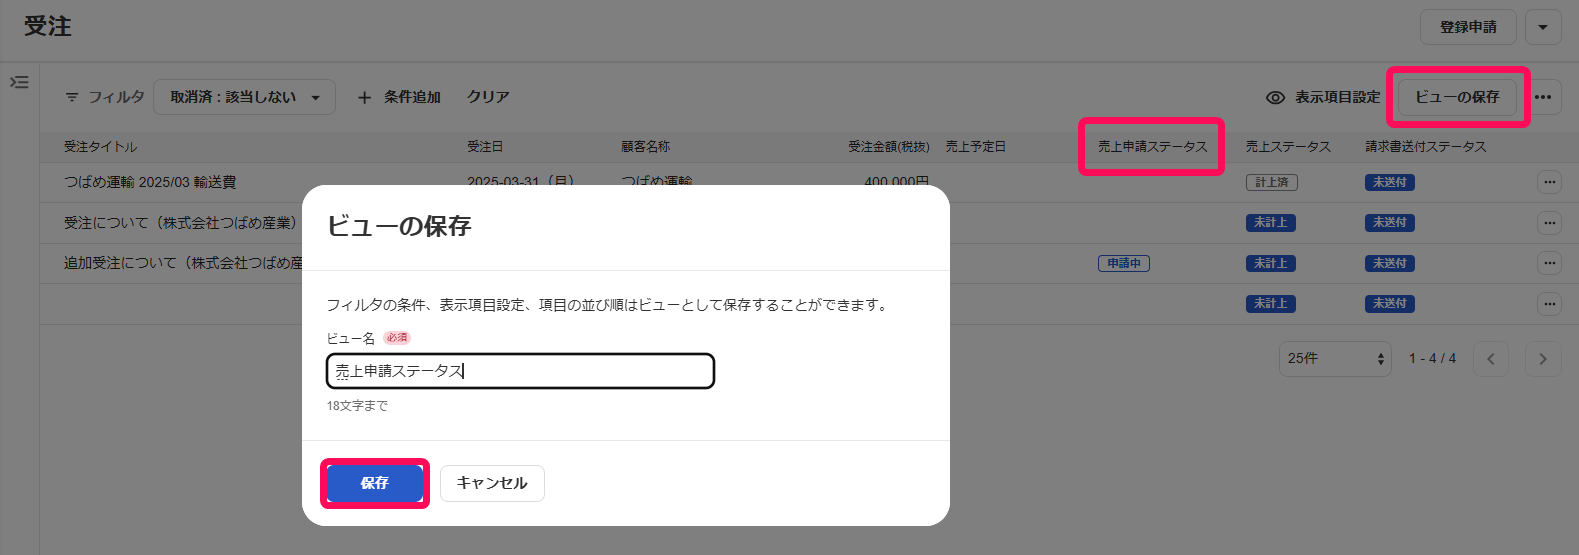Open row menu for the last untitled row

pyautogui.click(x=1549, y=303)
